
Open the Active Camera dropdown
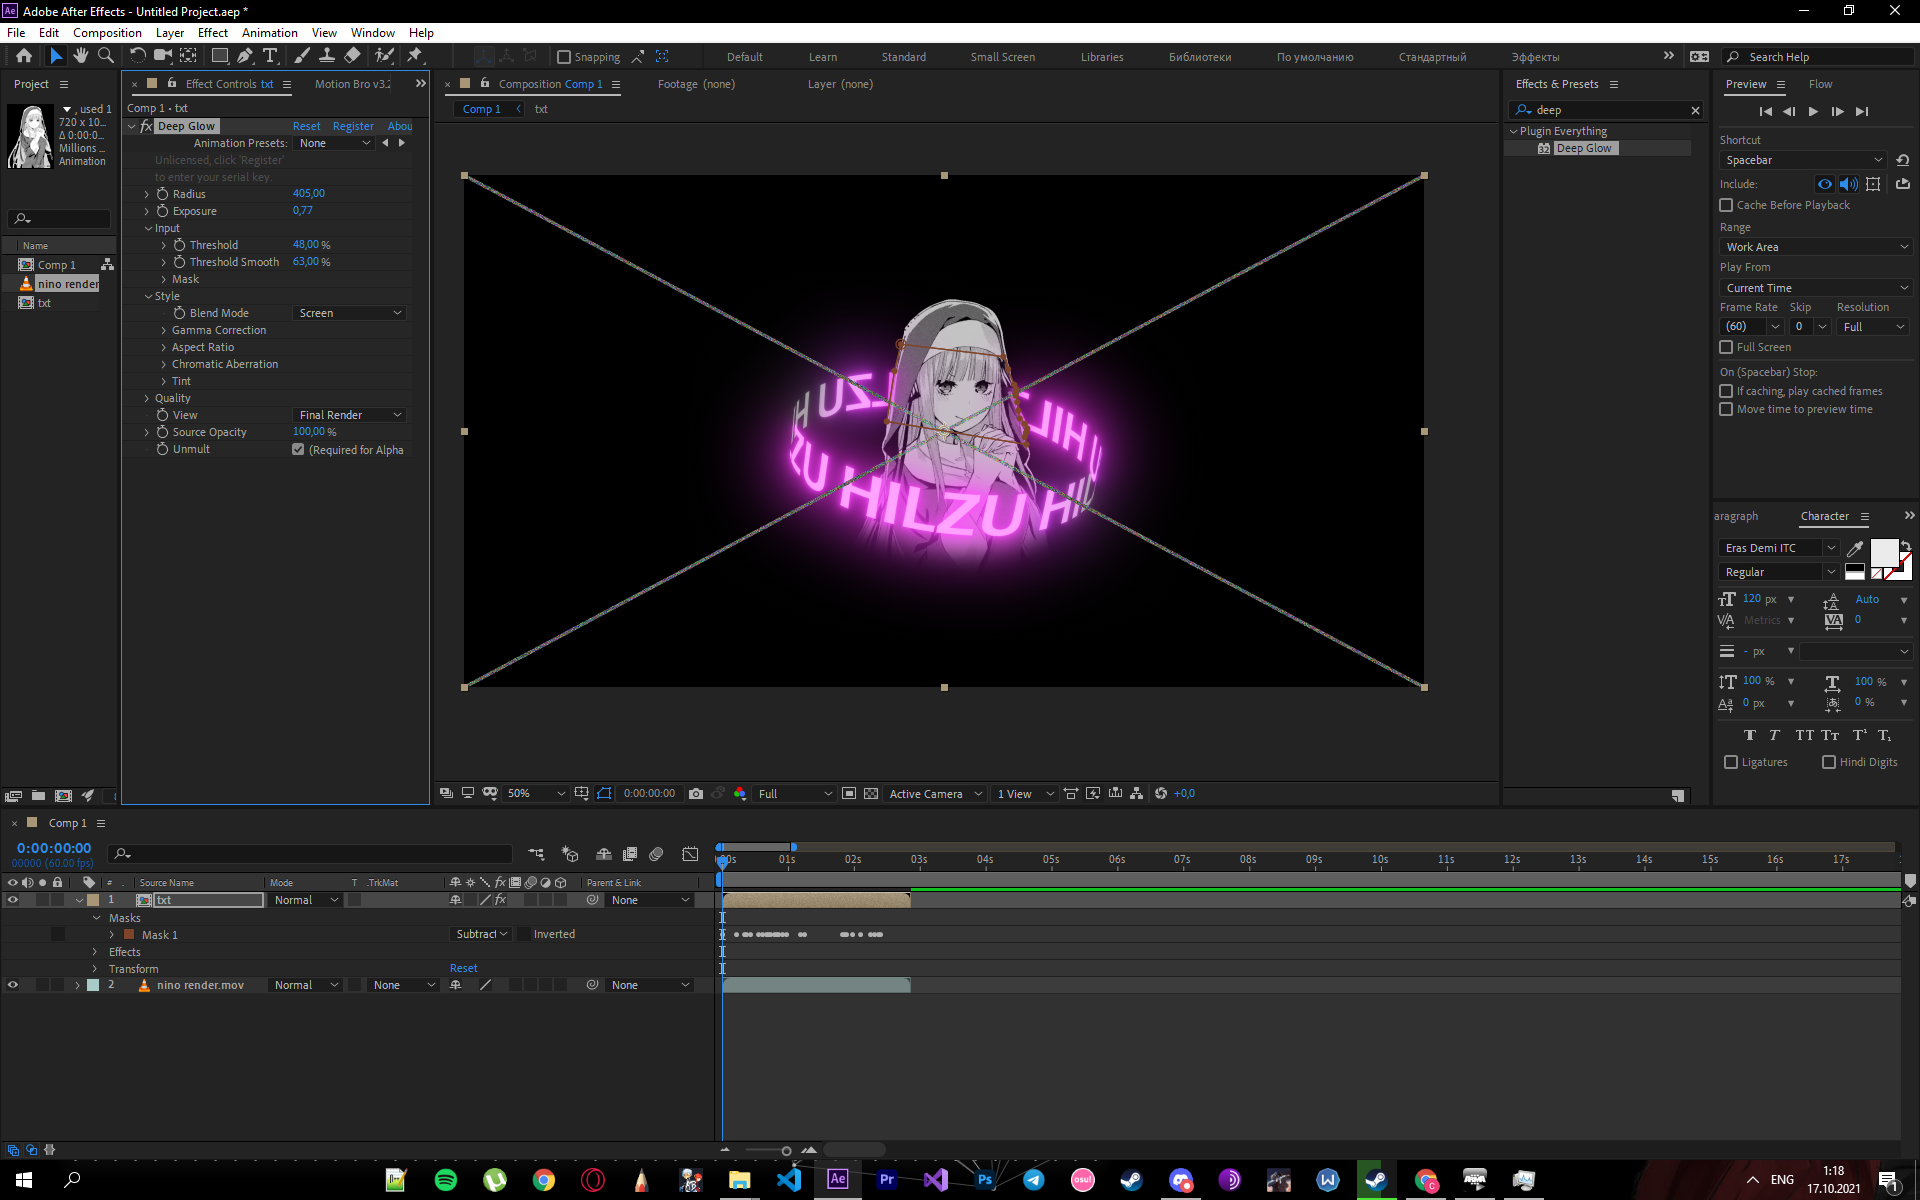click(935, 793)
